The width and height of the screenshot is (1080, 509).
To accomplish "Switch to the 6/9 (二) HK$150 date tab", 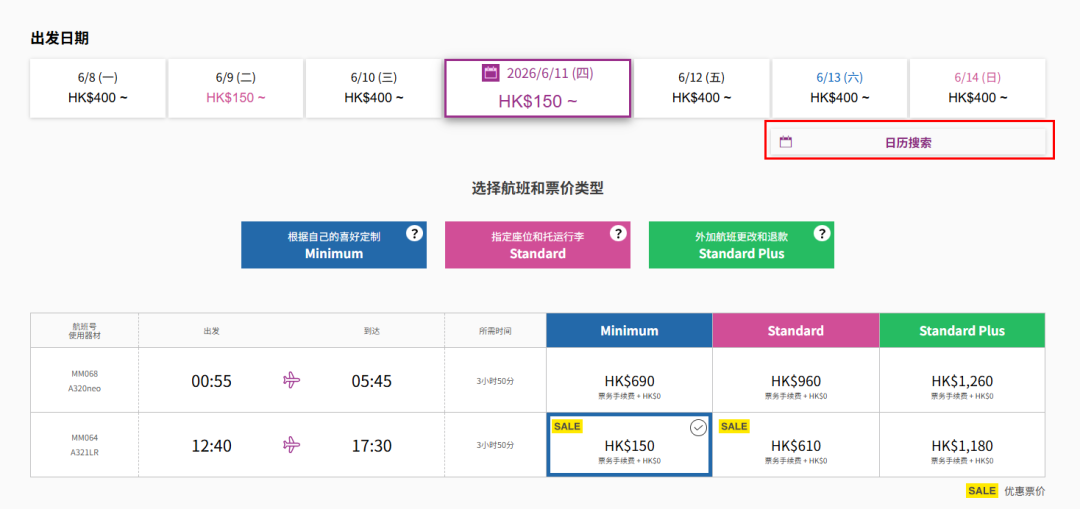I will 236,88.
